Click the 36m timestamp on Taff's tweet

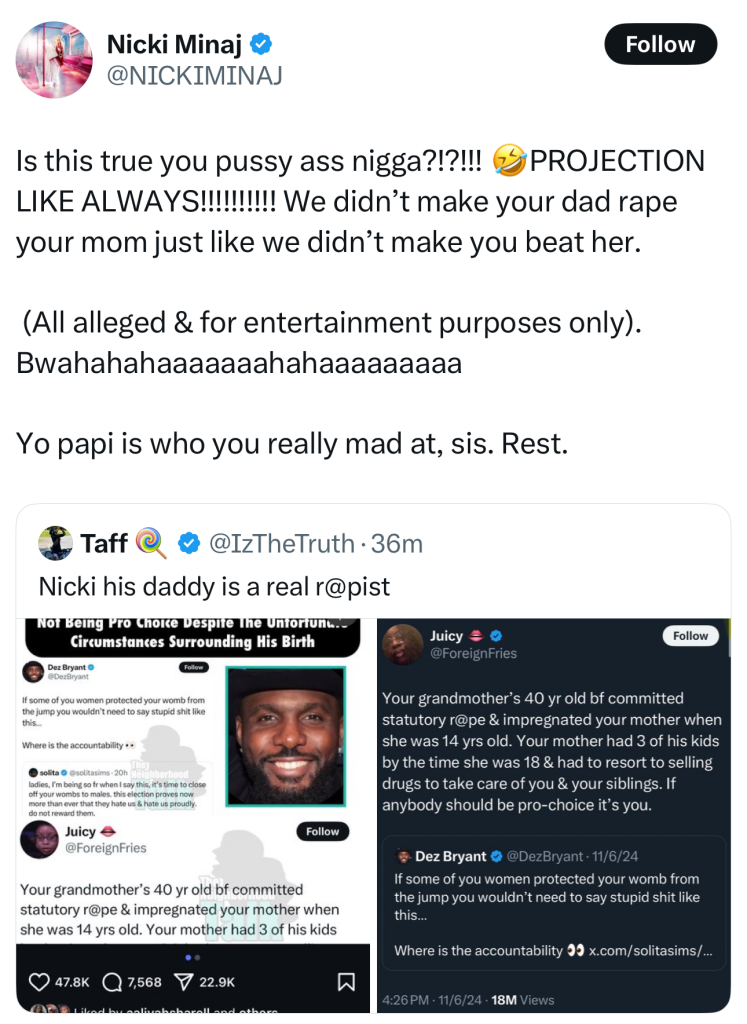397,543
